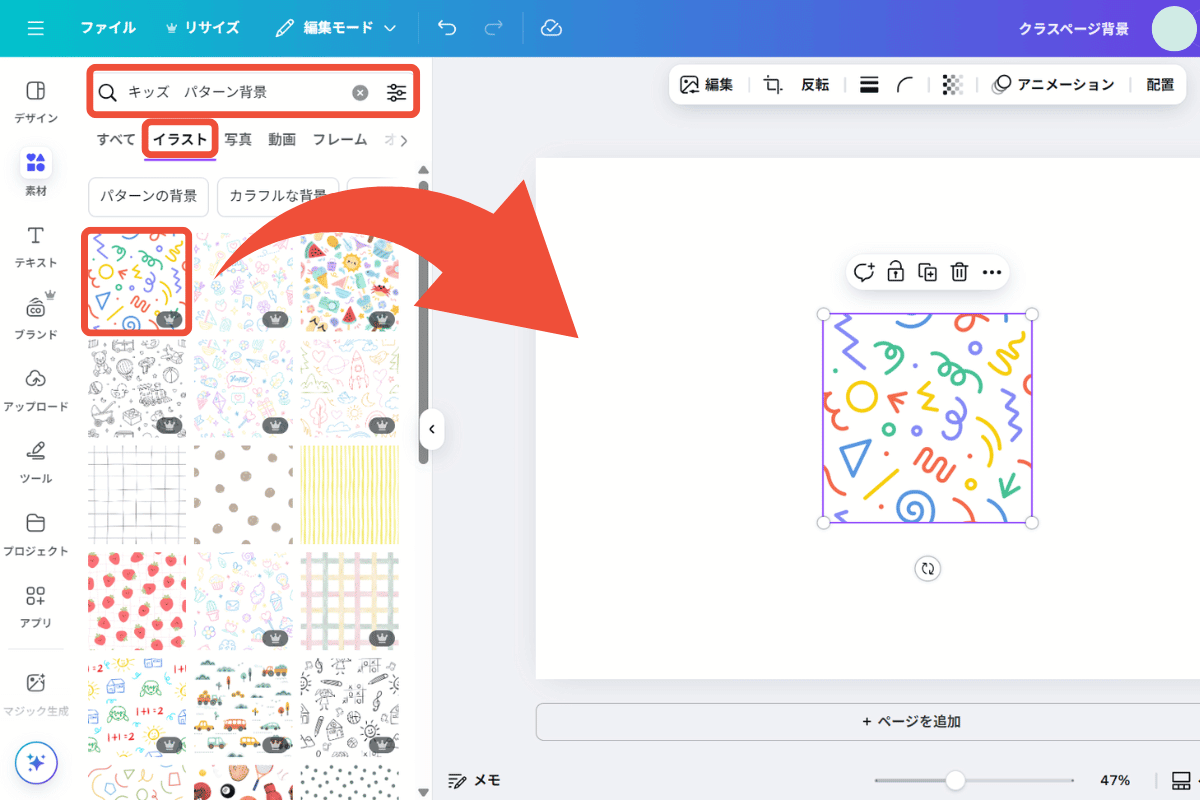
Task: Switch to the フレーム tab
Action: (x=340, y=139)
